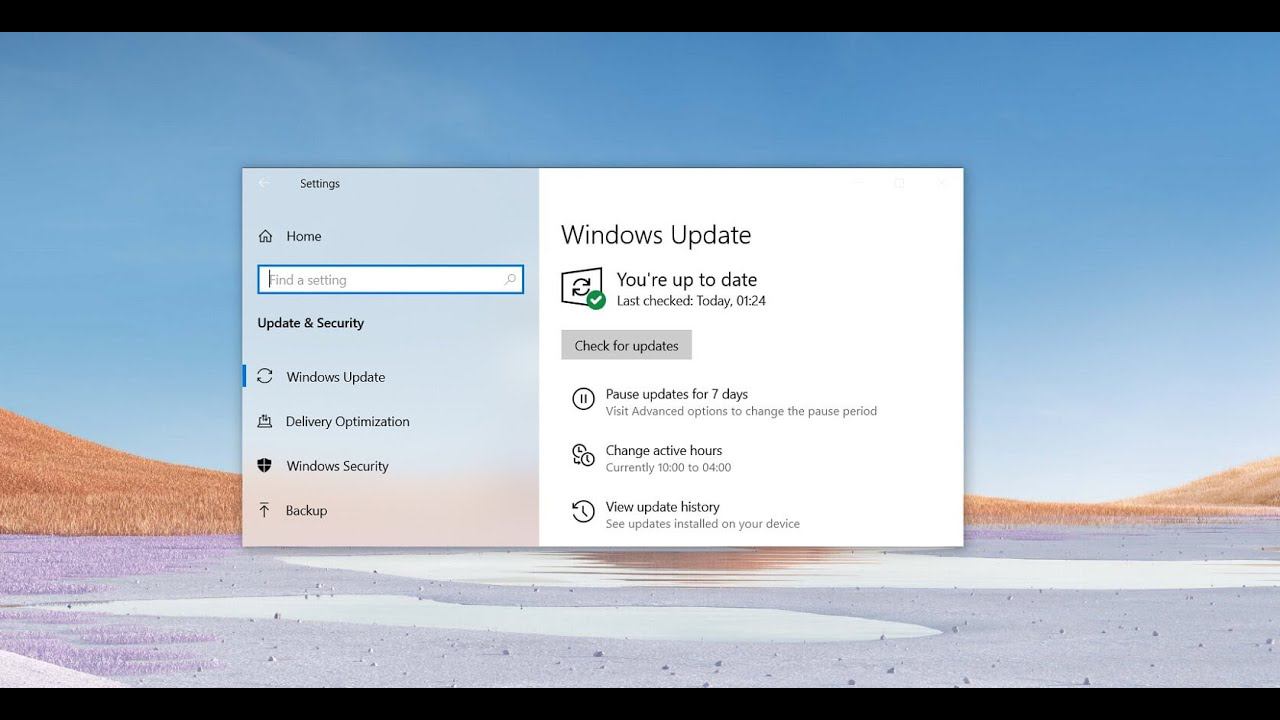Open Change active hours
The height and width of the screenshot is (720, 1280).
point(652,458)
